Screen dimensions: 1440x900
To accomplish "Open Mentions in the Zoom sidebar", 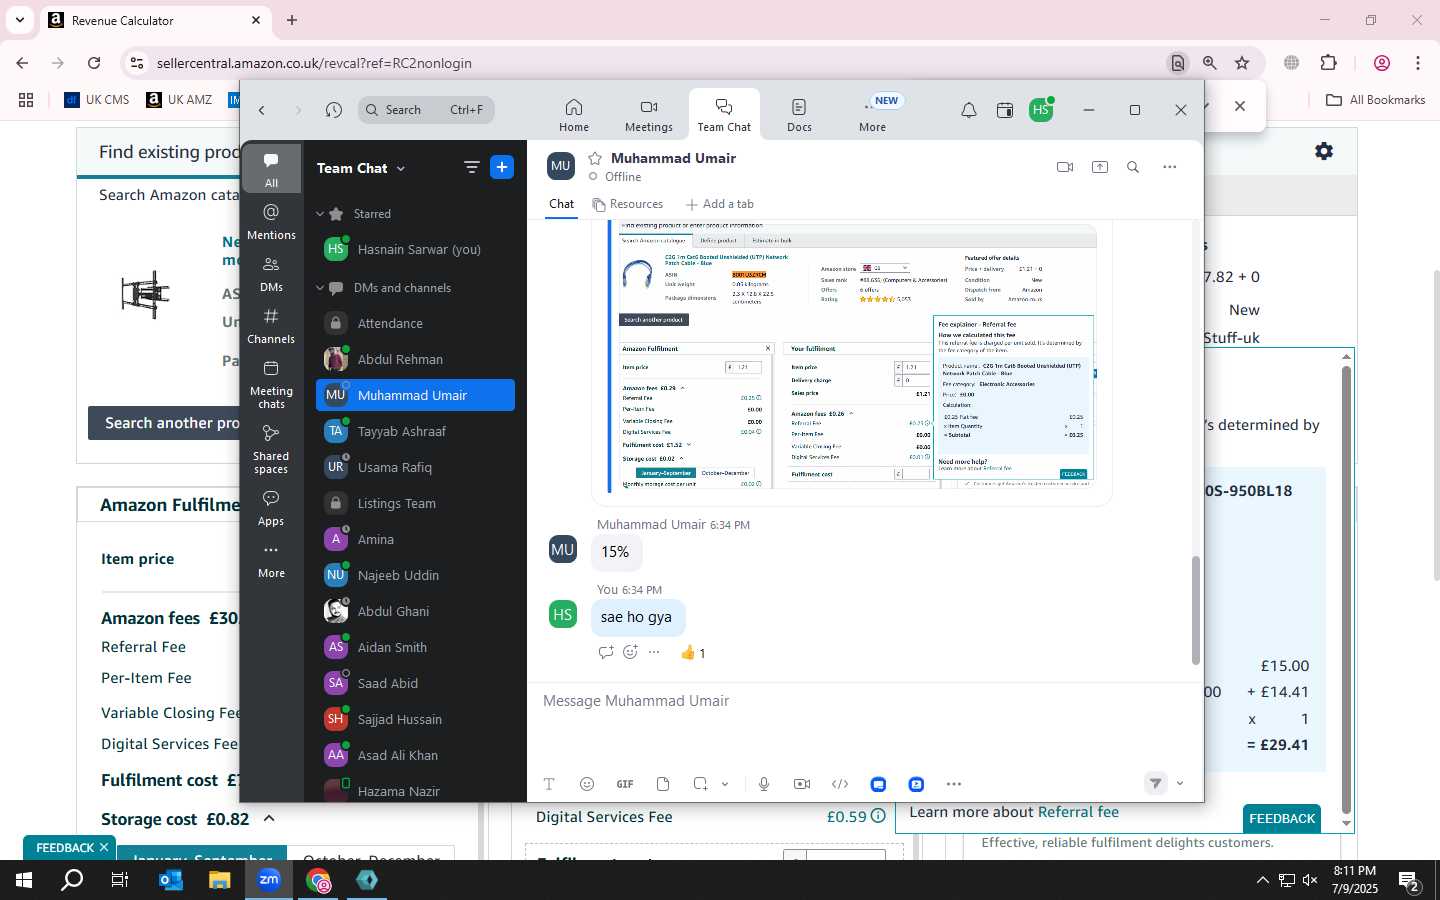I will click(271, 221).
